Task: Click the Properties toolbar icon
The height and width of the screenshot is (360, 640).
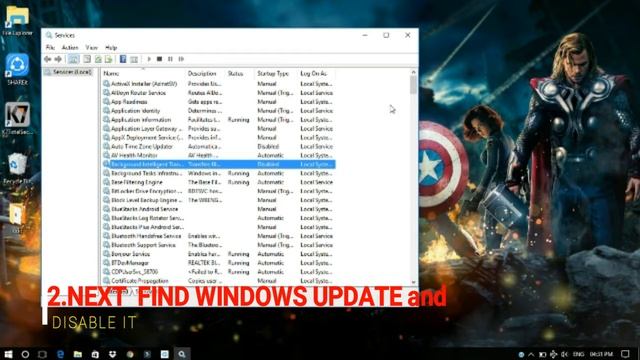Action: click(x=87, y=59)
